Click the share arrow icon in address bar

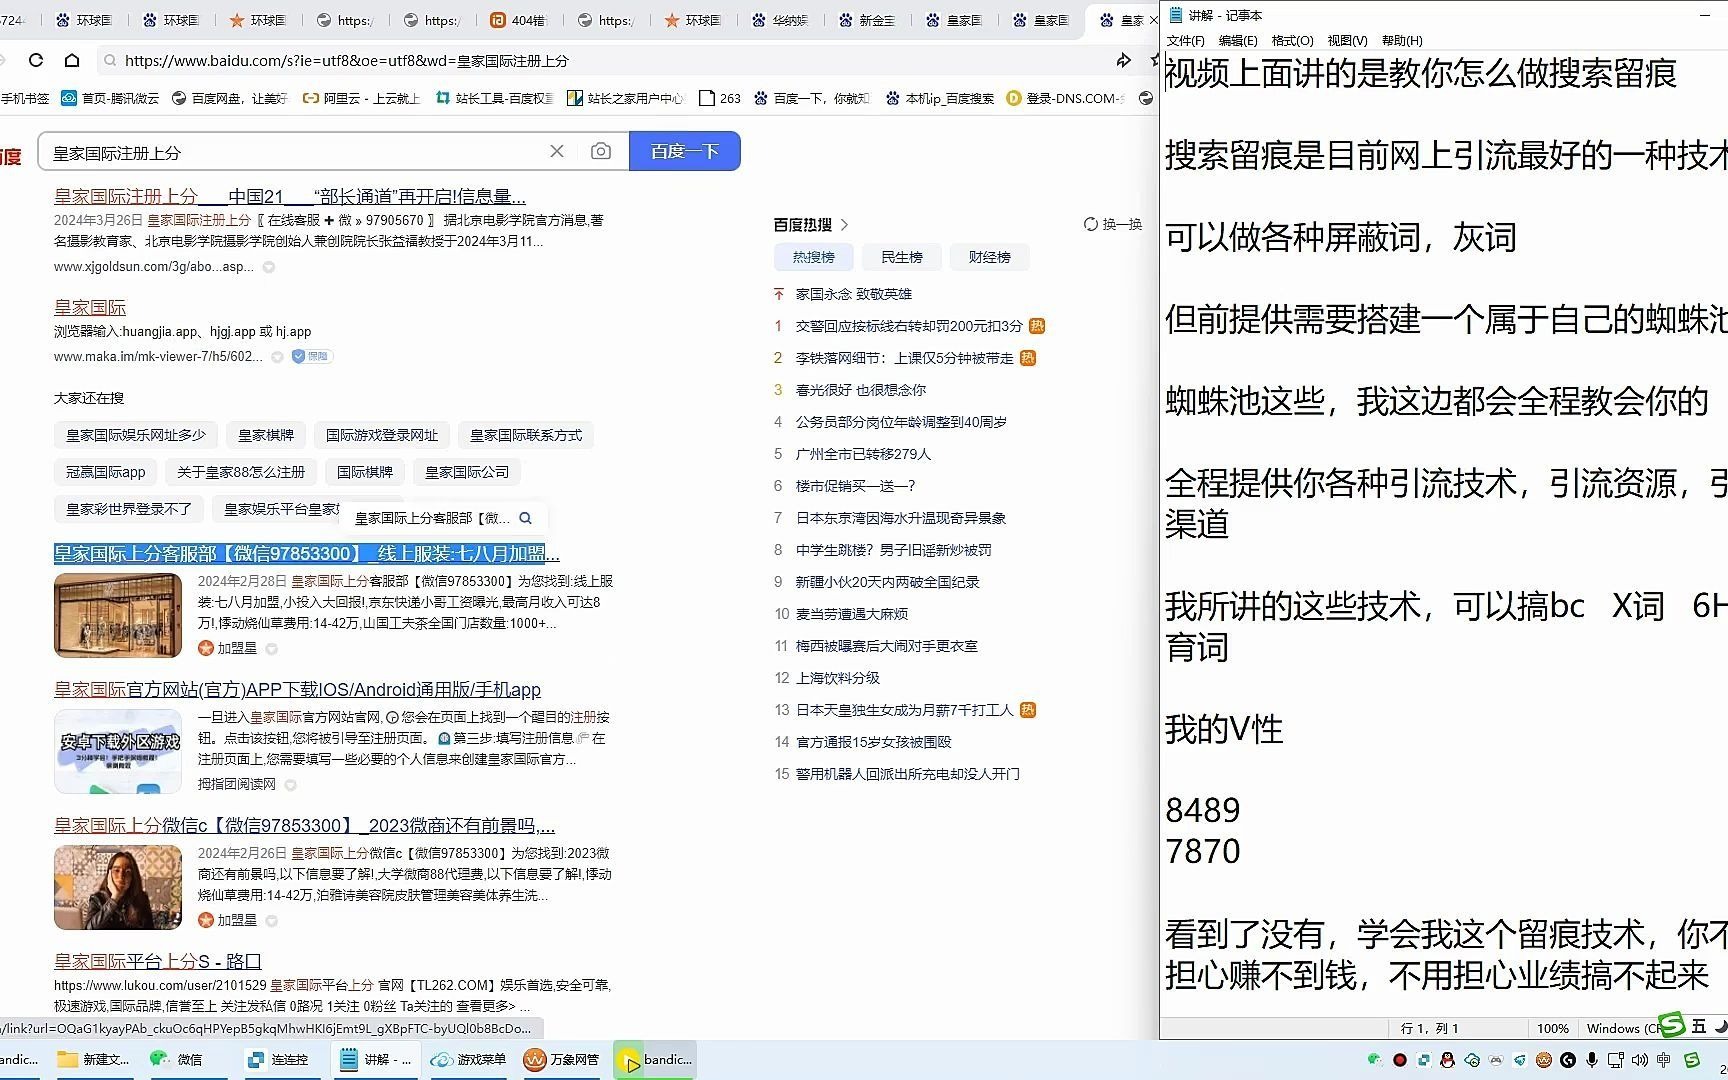tap(1124, 60)
